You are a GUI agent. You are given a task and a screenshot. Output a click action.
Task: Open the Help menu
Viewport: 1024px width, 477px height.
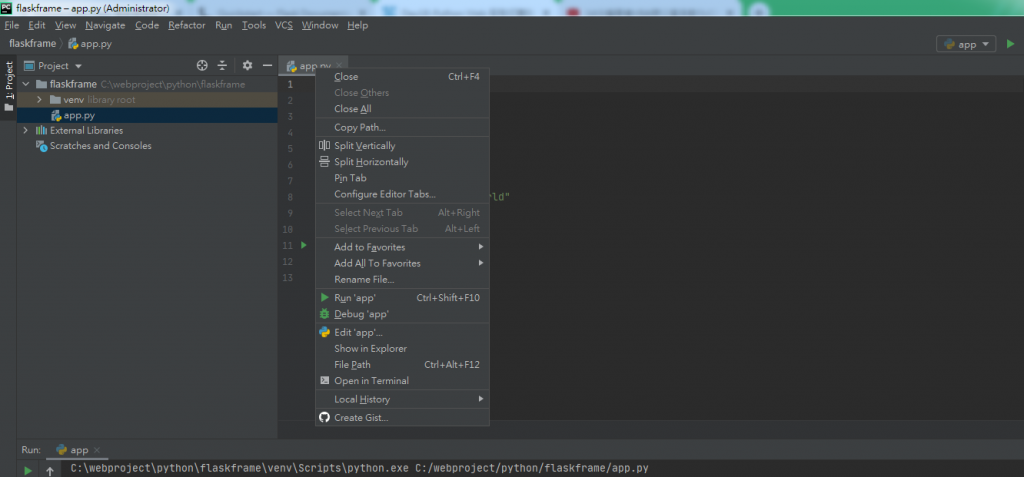[x=357, y=25]
